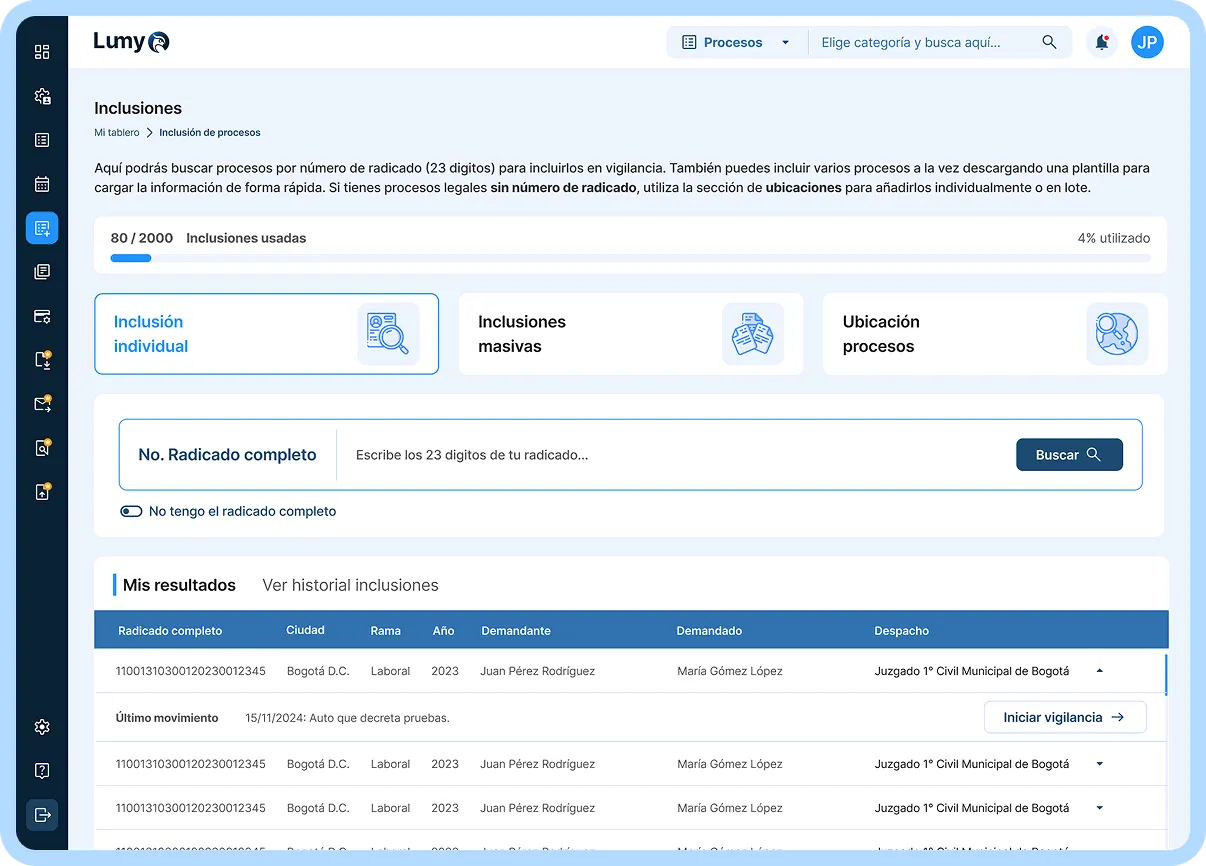1206x866 pixels.
Task: Open the mail-forward icon with notification badge
Action: click(x=41, y=404)
